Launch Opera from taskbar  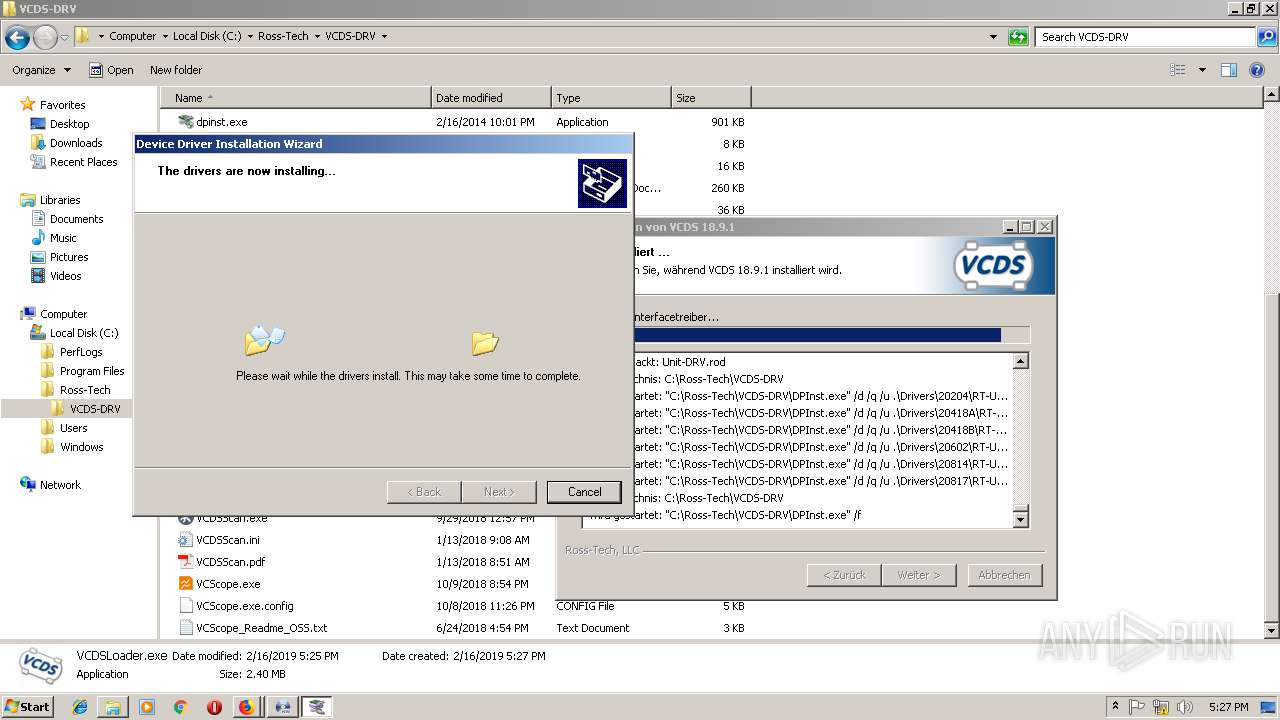pos(214,707)
